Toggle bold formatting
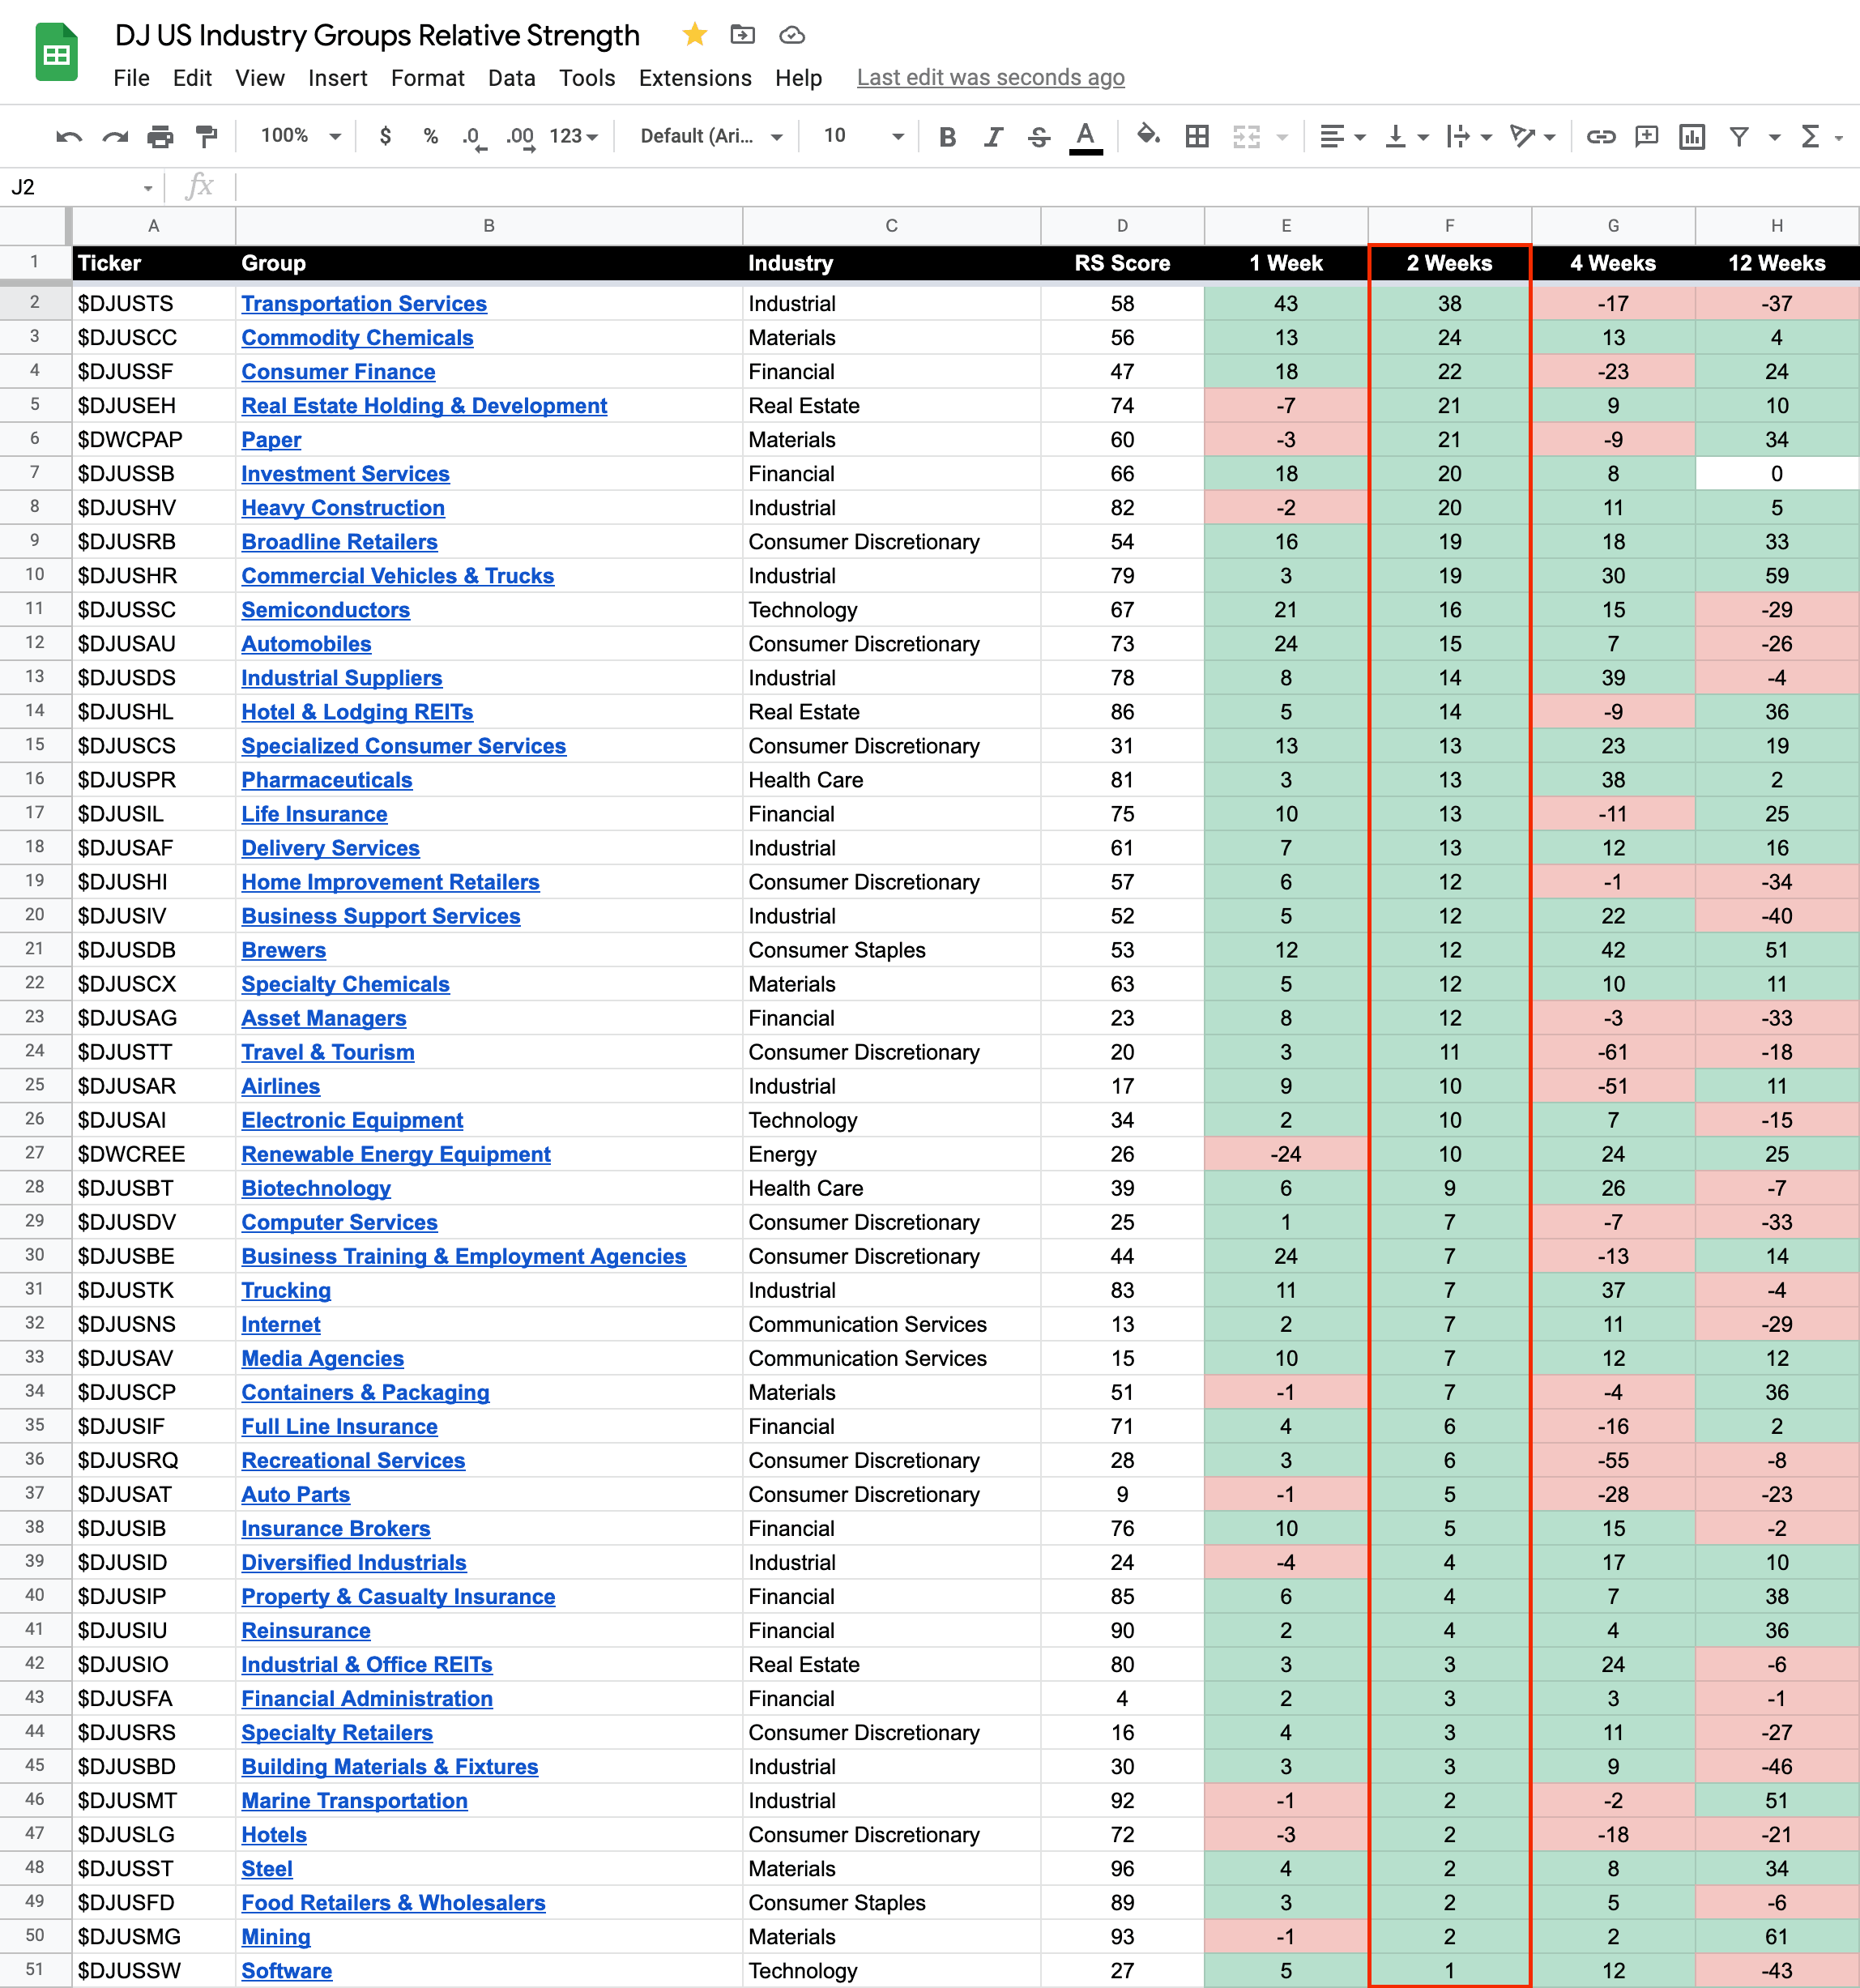This screenshot has height=1988, width=1860. (947, 137)
